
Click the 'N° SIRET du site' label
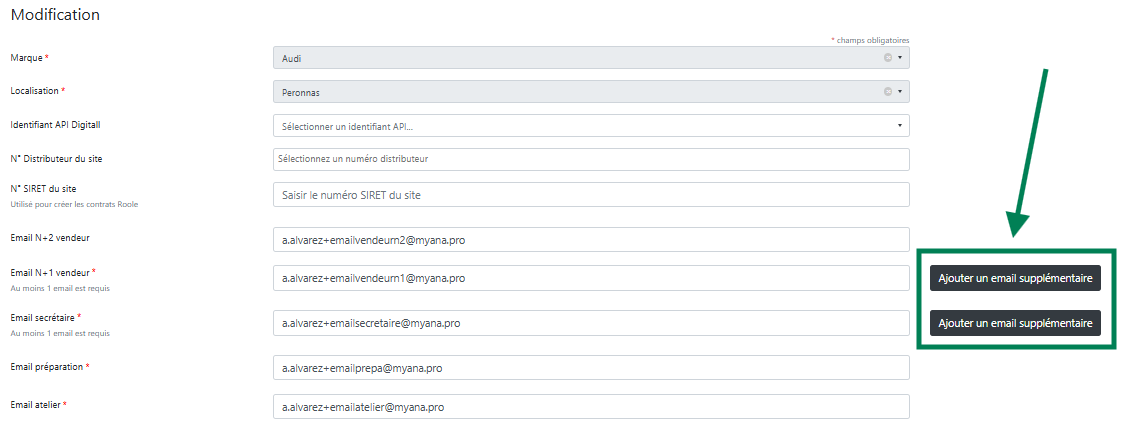(43, 188)
